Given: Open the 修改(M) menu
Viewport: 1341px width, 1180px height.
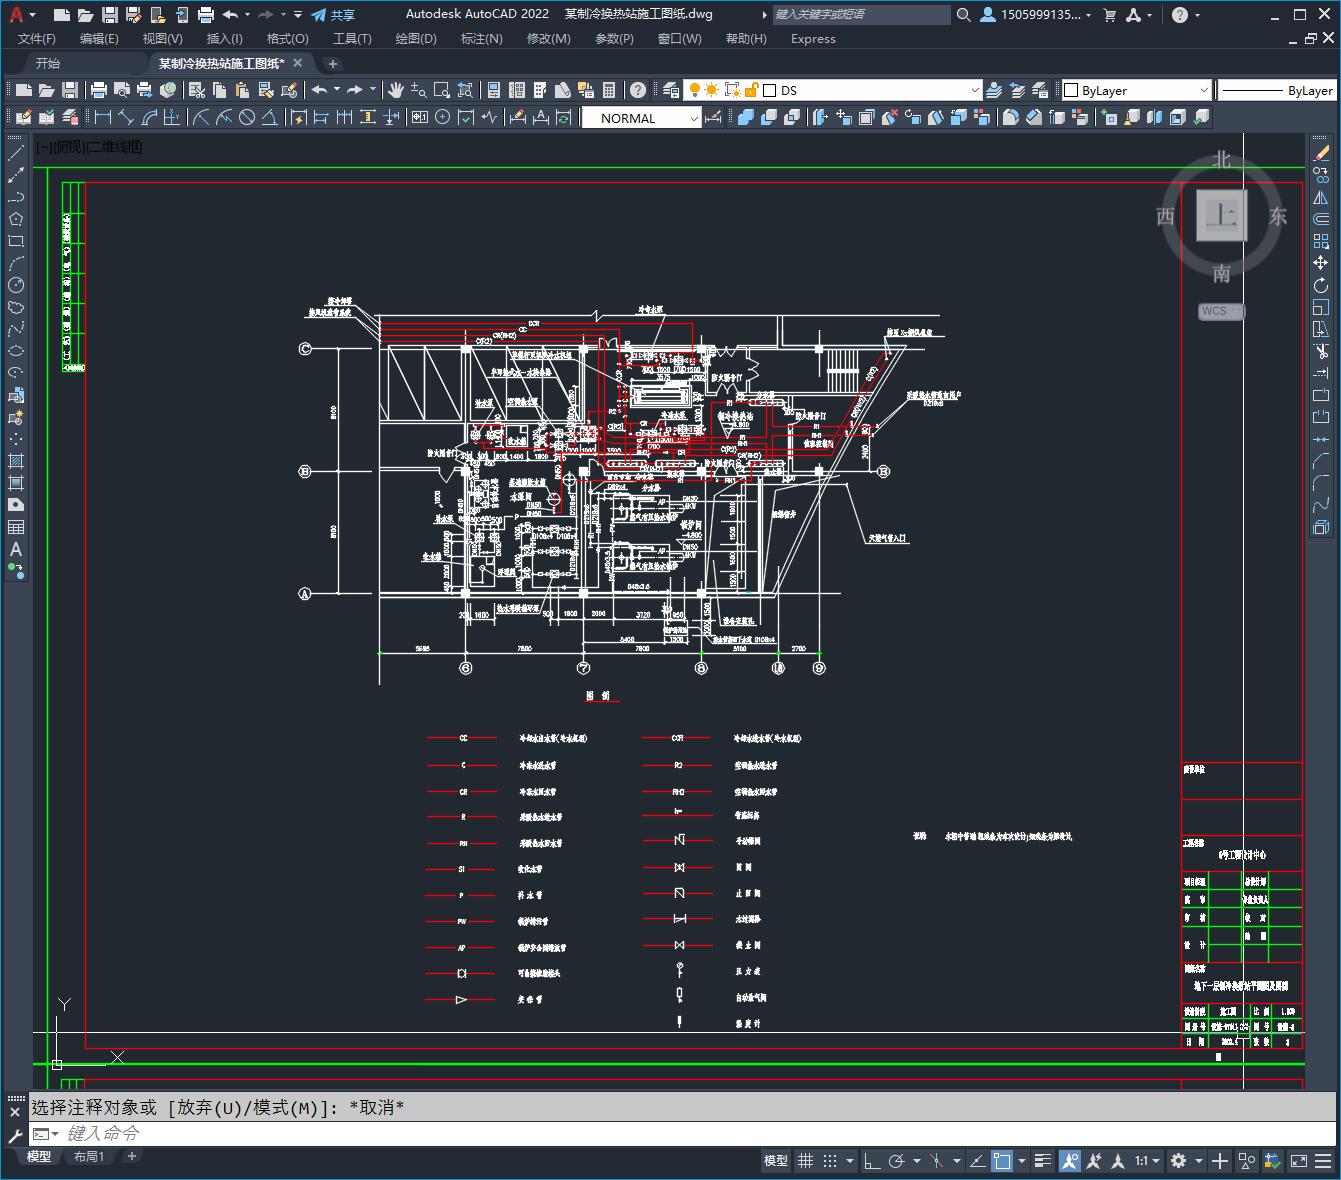Looking at the screenshot, I should click(548, 39).
